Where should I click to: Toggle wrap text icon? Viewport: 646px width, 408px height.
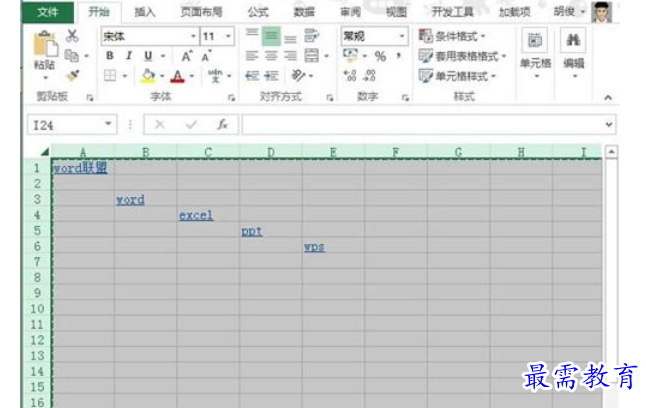(311, 36)
